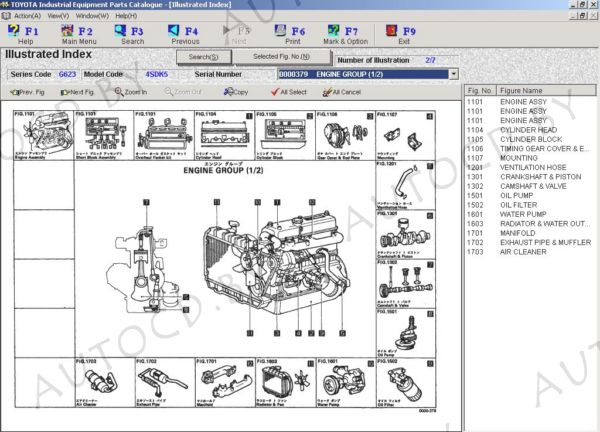Select 1105 CYLINDER BLOCK row
This screenshot has height=432, width=600.
tap(530, 139)
